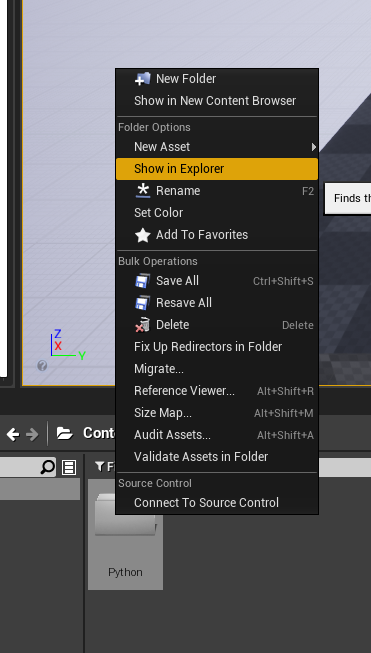Toggle the sources list view icon
Viewport: 371px width, 653px height.
point(69,467)
